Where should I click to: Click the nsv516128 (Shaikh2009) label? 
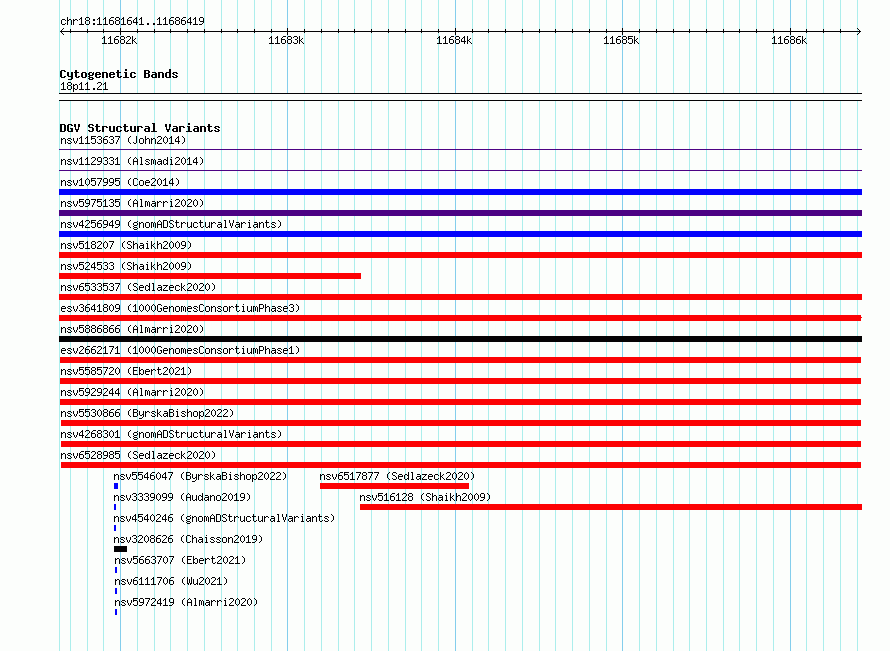425,497
